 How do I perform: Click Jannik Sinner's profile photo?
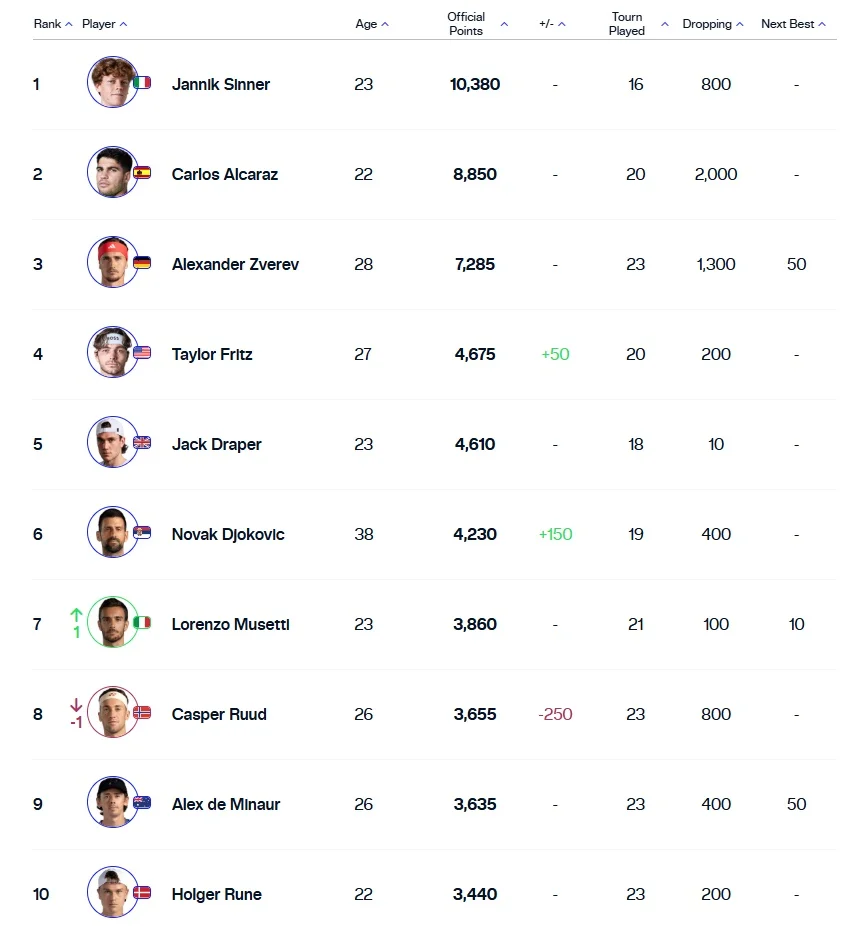tap(112, 82)
